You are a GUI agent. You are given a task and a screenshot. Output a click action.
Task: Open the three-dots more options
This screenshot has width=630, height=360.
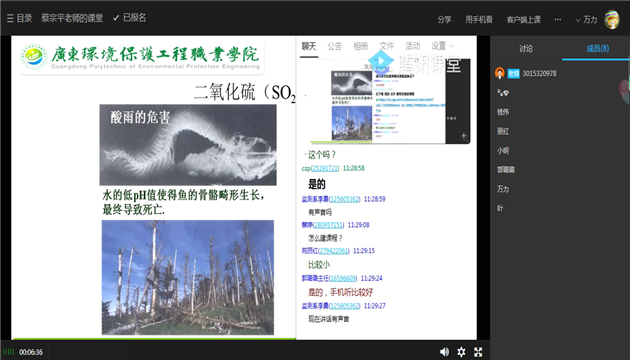pos(558,19)
